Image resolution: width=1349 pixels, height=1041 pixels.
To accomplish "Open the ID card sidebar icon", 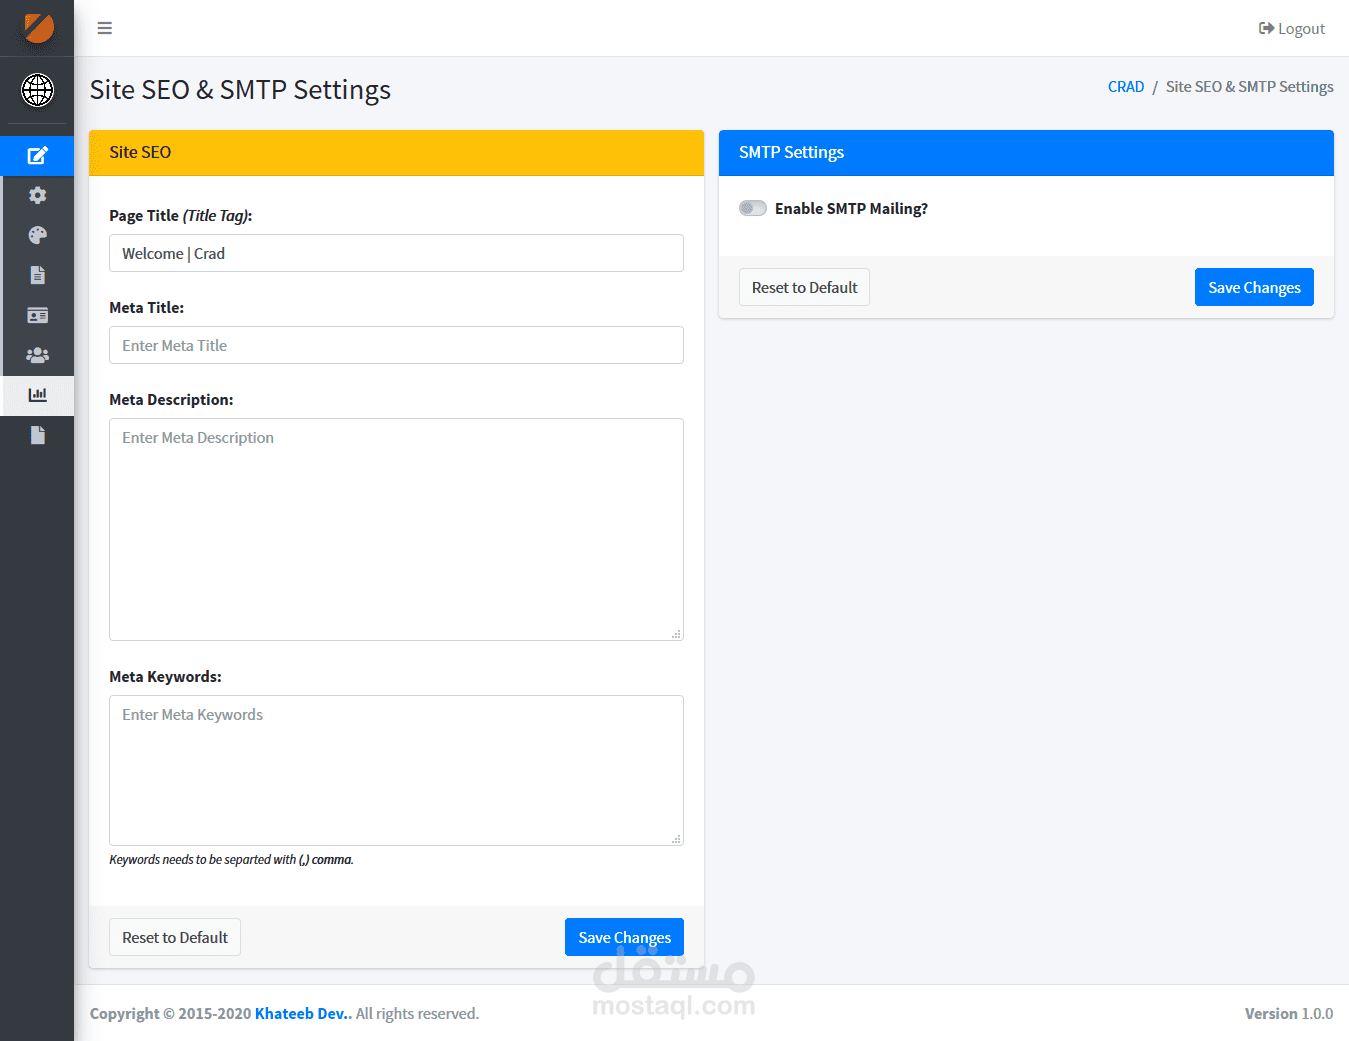I will (38, 315).
